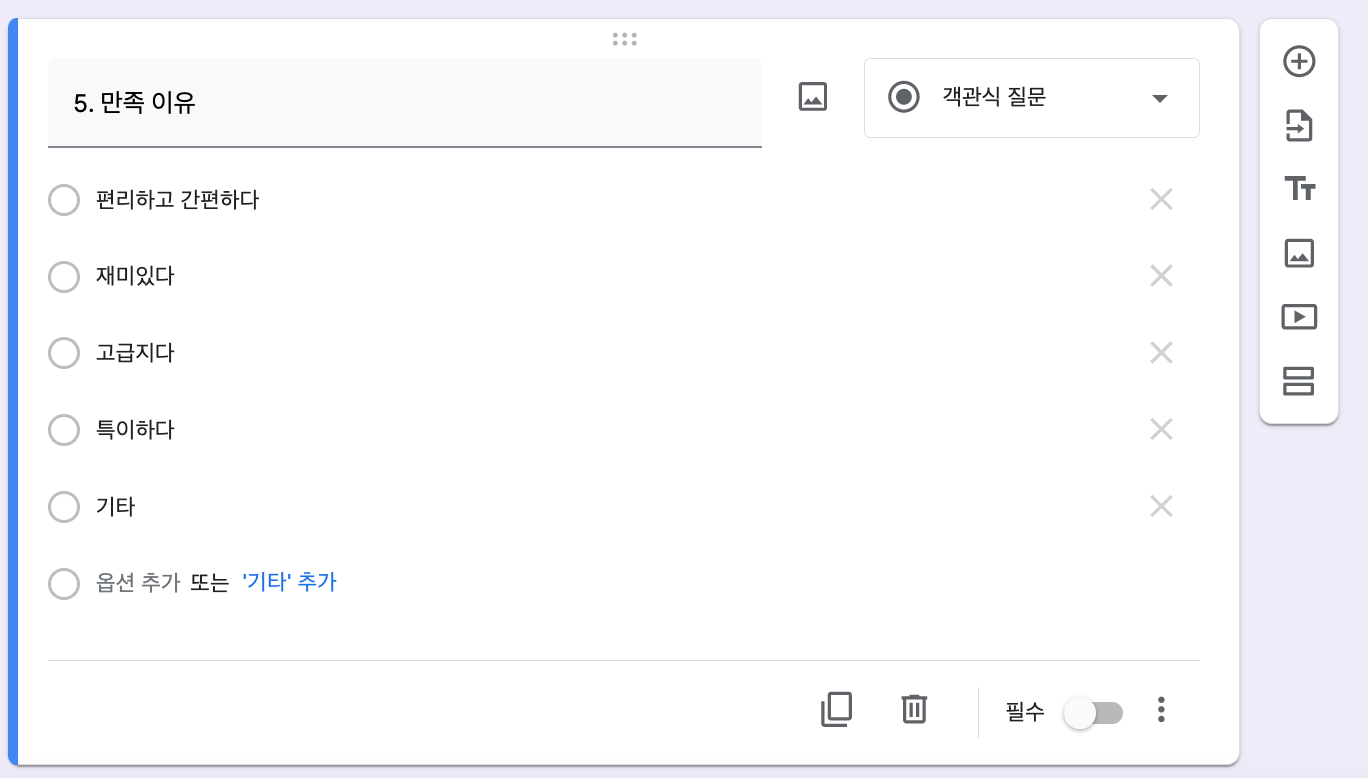This screenshot has width=1368, height=778.
Task: Open the three-dot more options menu
Action: click(1161, 710)
